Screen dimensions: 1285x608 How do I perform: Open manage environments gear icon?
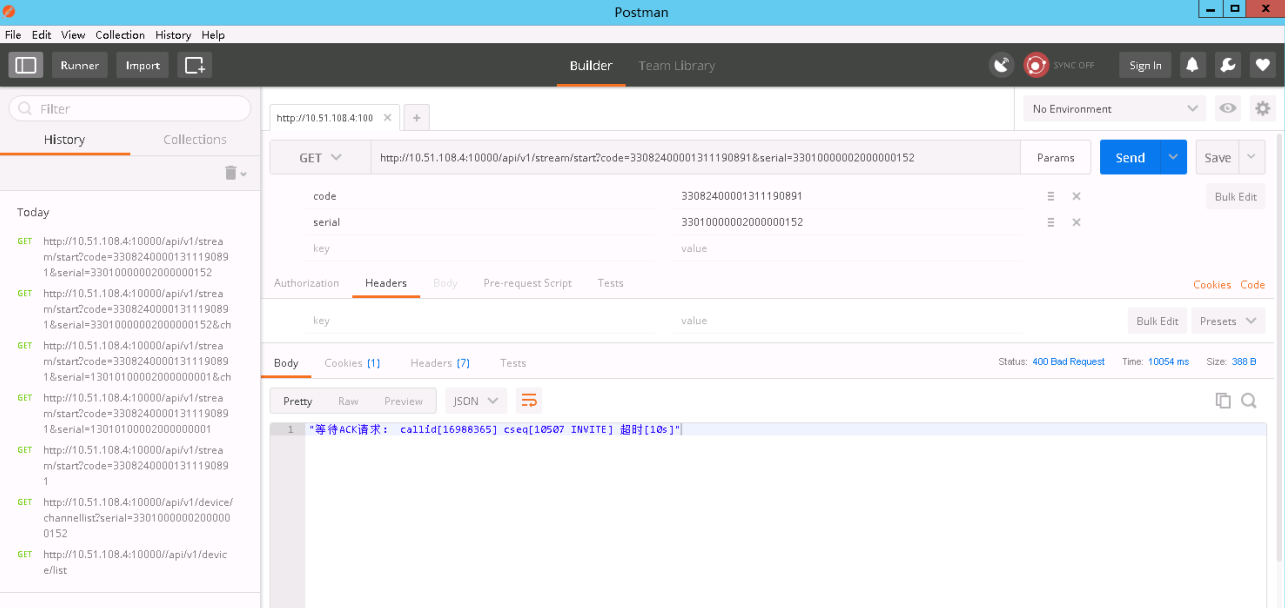1263,108
